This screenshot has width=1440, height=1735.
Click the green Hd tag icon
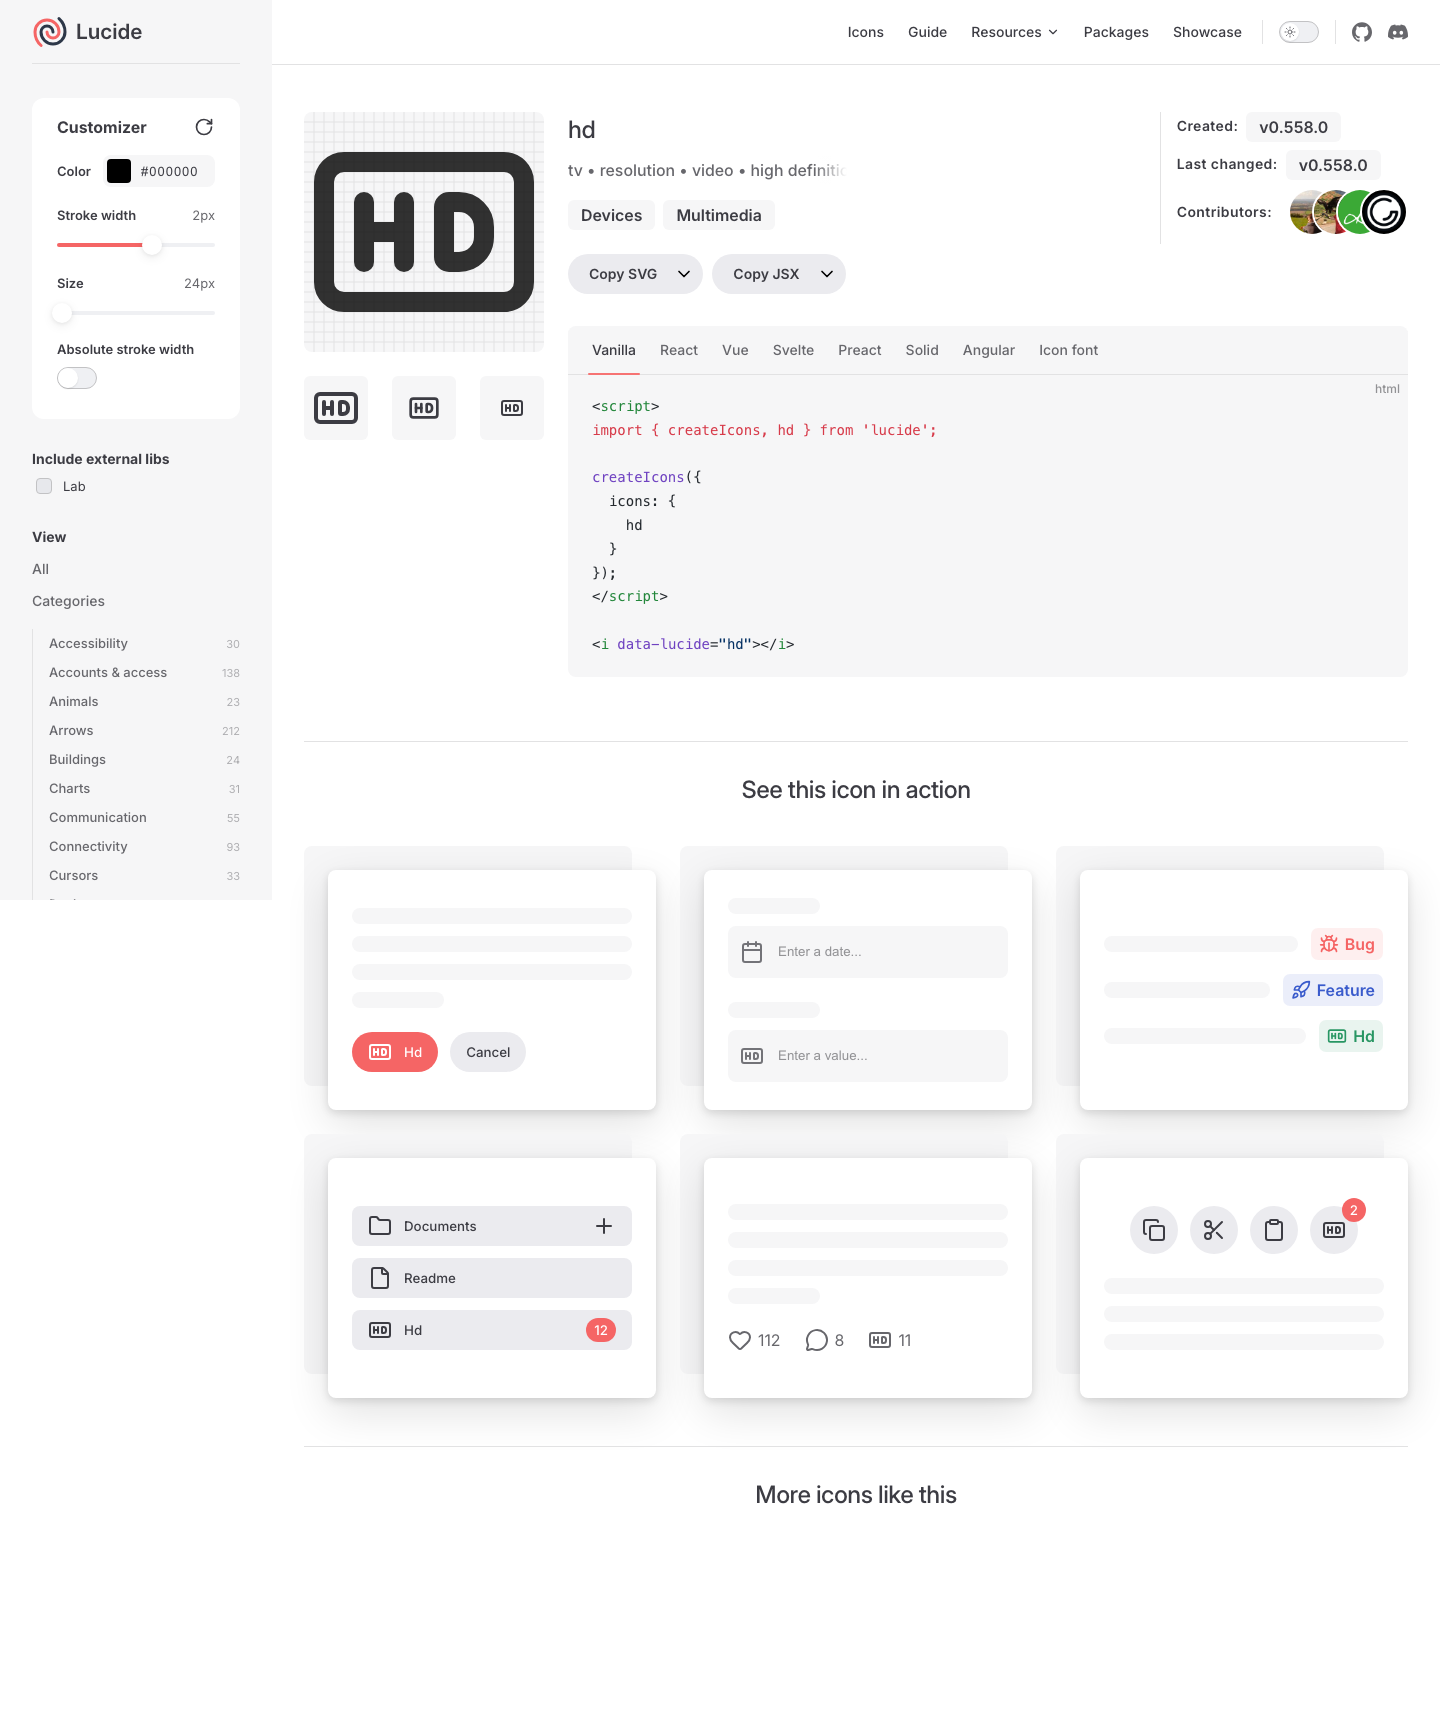(x=1337, y=1036)
